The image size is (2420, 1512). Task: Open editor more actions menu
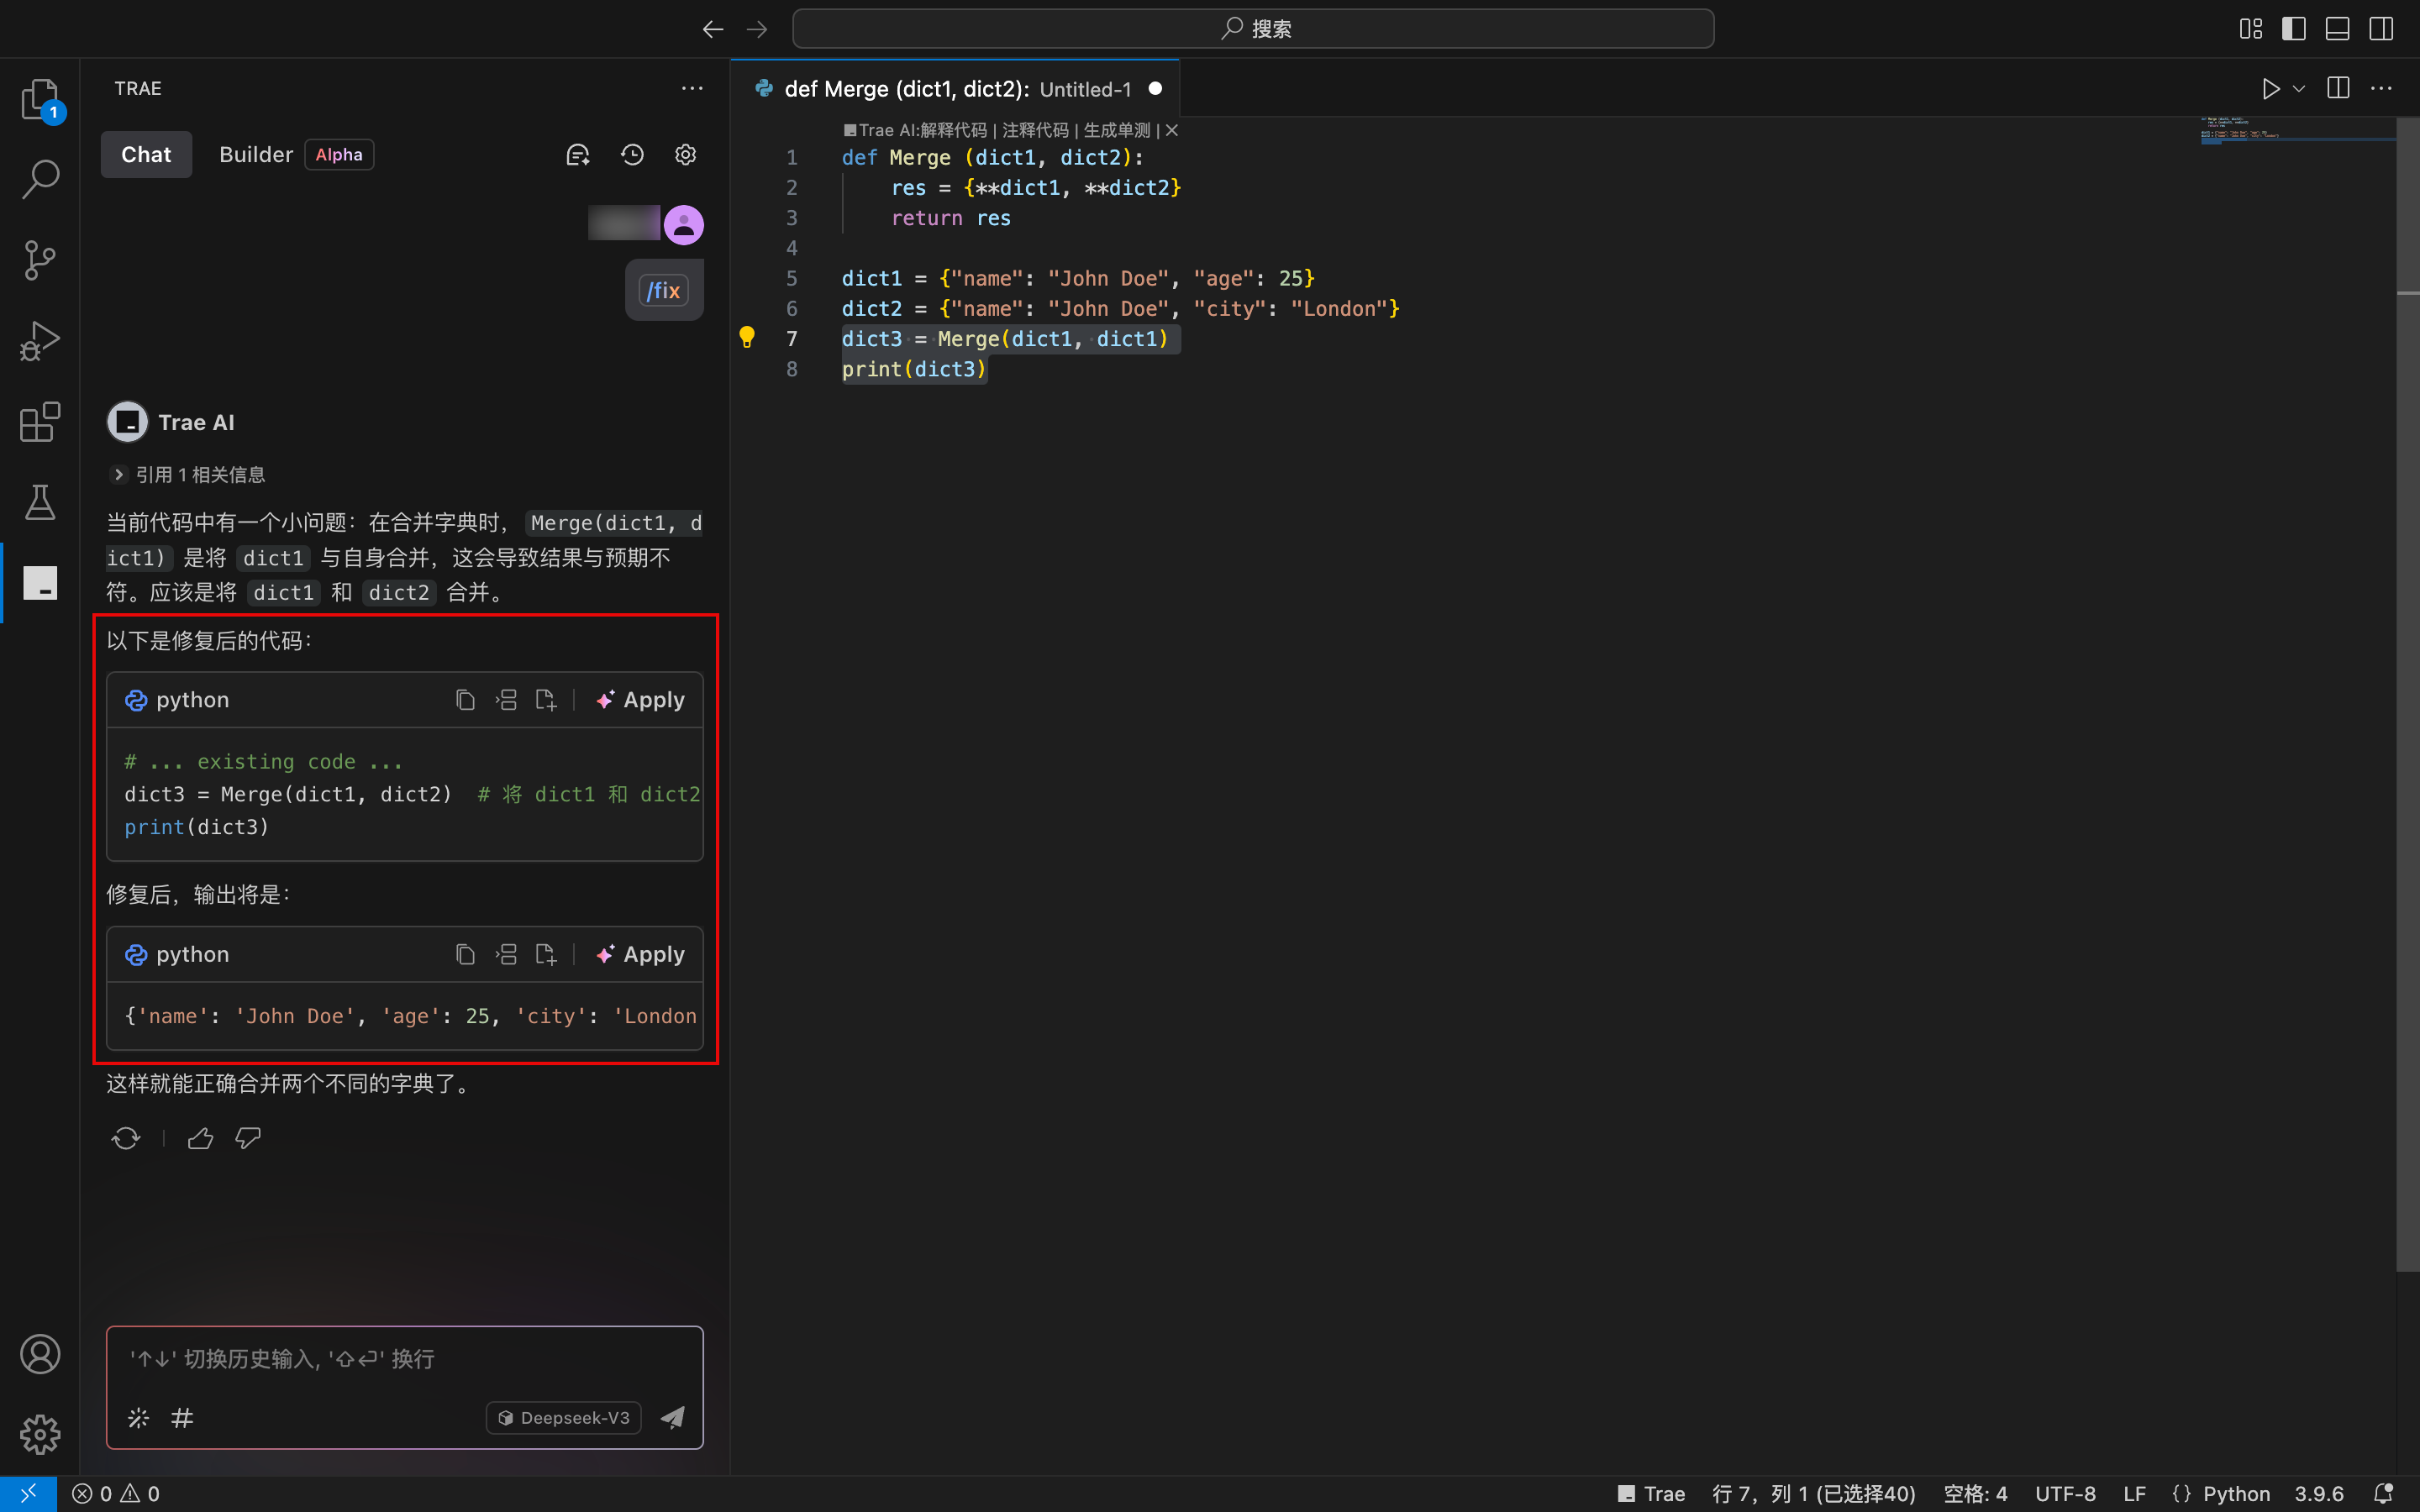(2382, 89)
